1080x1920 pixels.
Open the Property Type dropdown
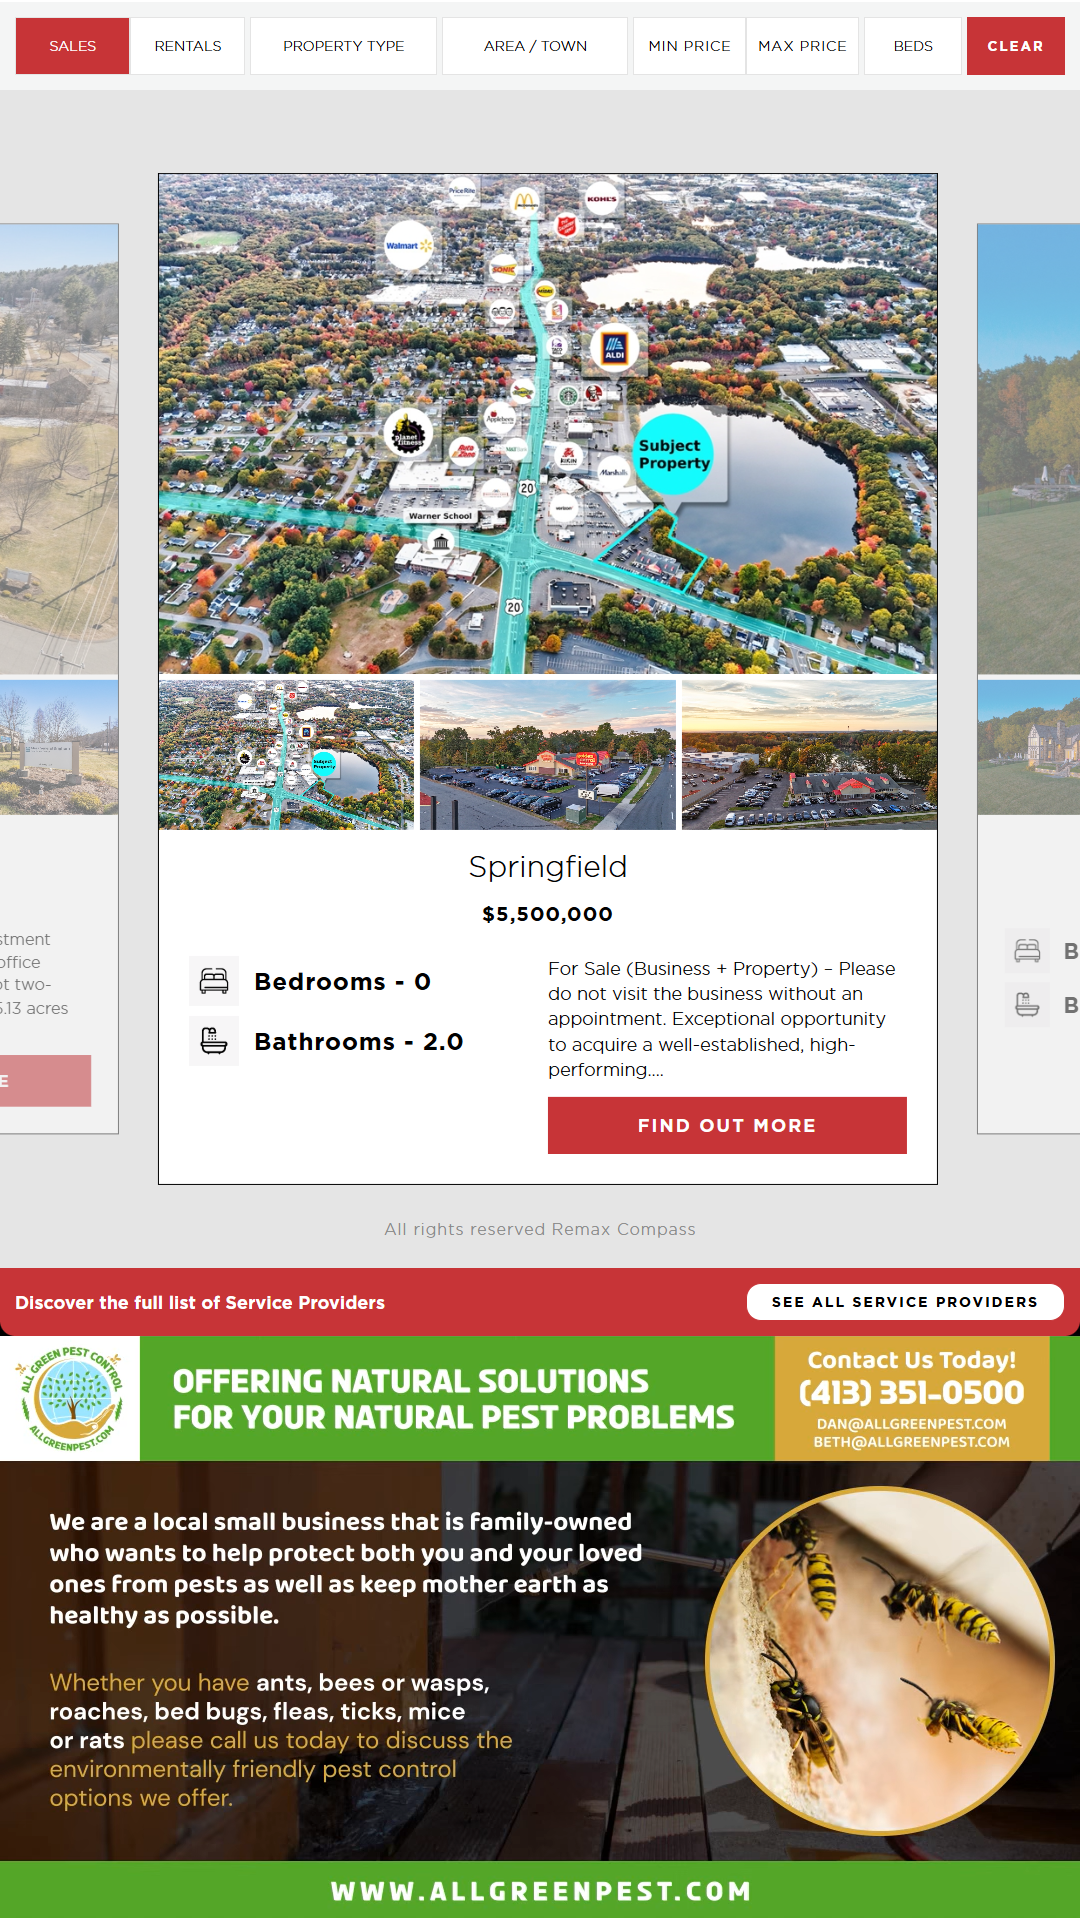point(343,46)
